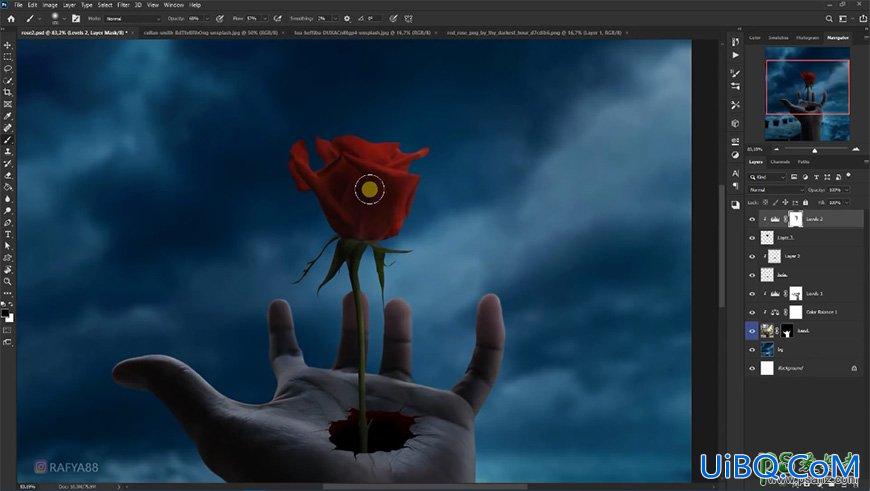Switch to the Channels tab
Screen dimensions: 870x491
click(780, 162)
